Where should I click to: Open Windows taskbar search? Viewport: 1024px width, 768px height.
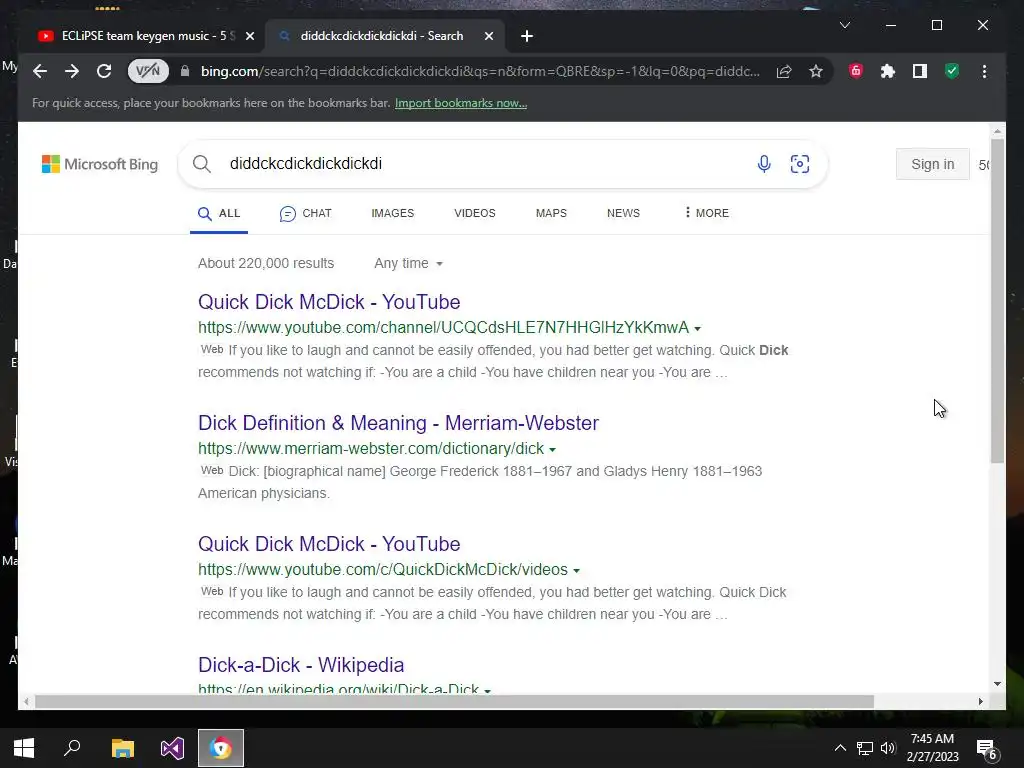coord(72,748)
